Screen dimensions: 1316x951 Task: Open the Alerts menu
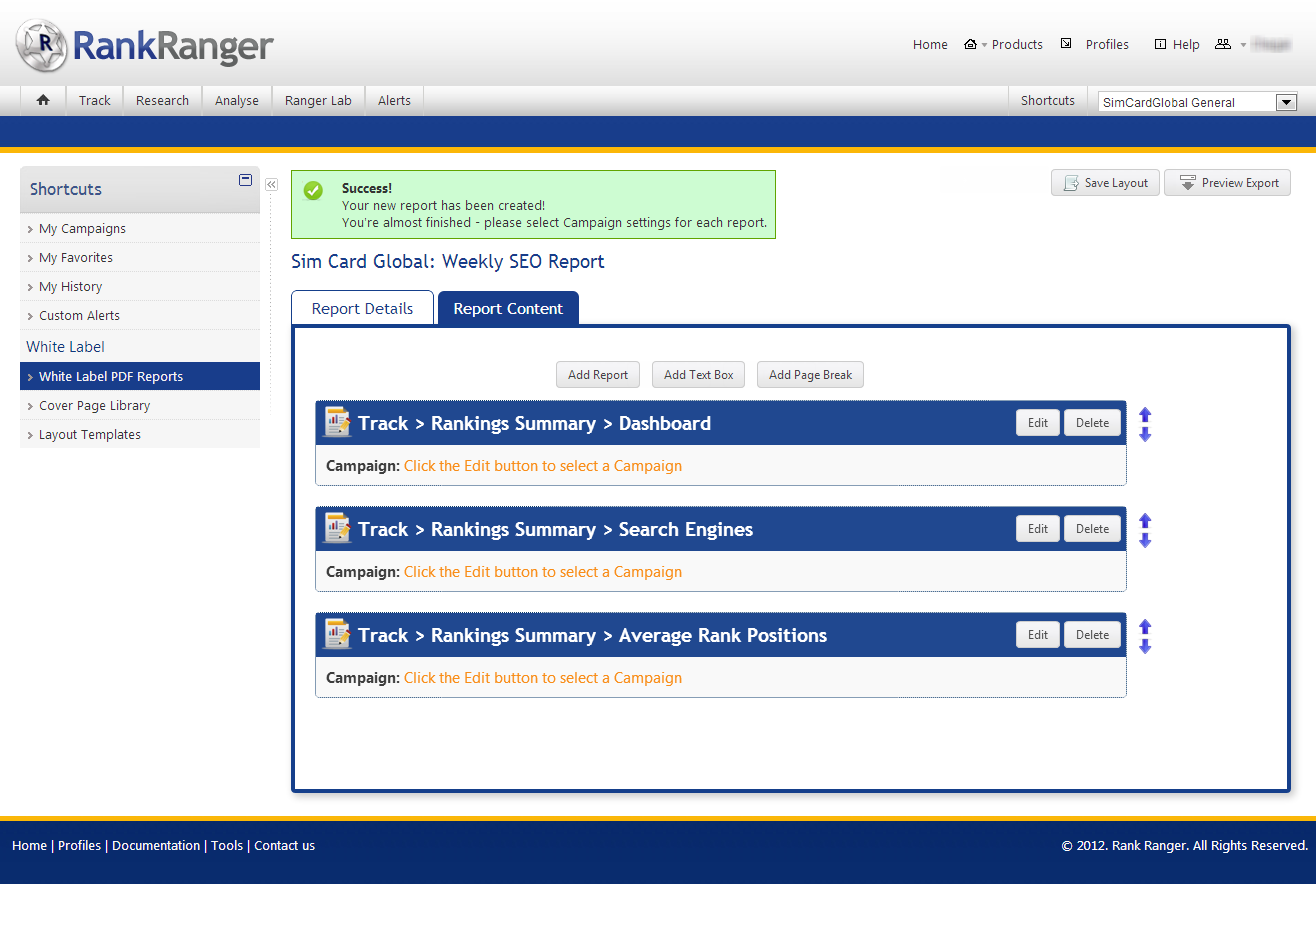pyautogui.click(x=394, y=100)
